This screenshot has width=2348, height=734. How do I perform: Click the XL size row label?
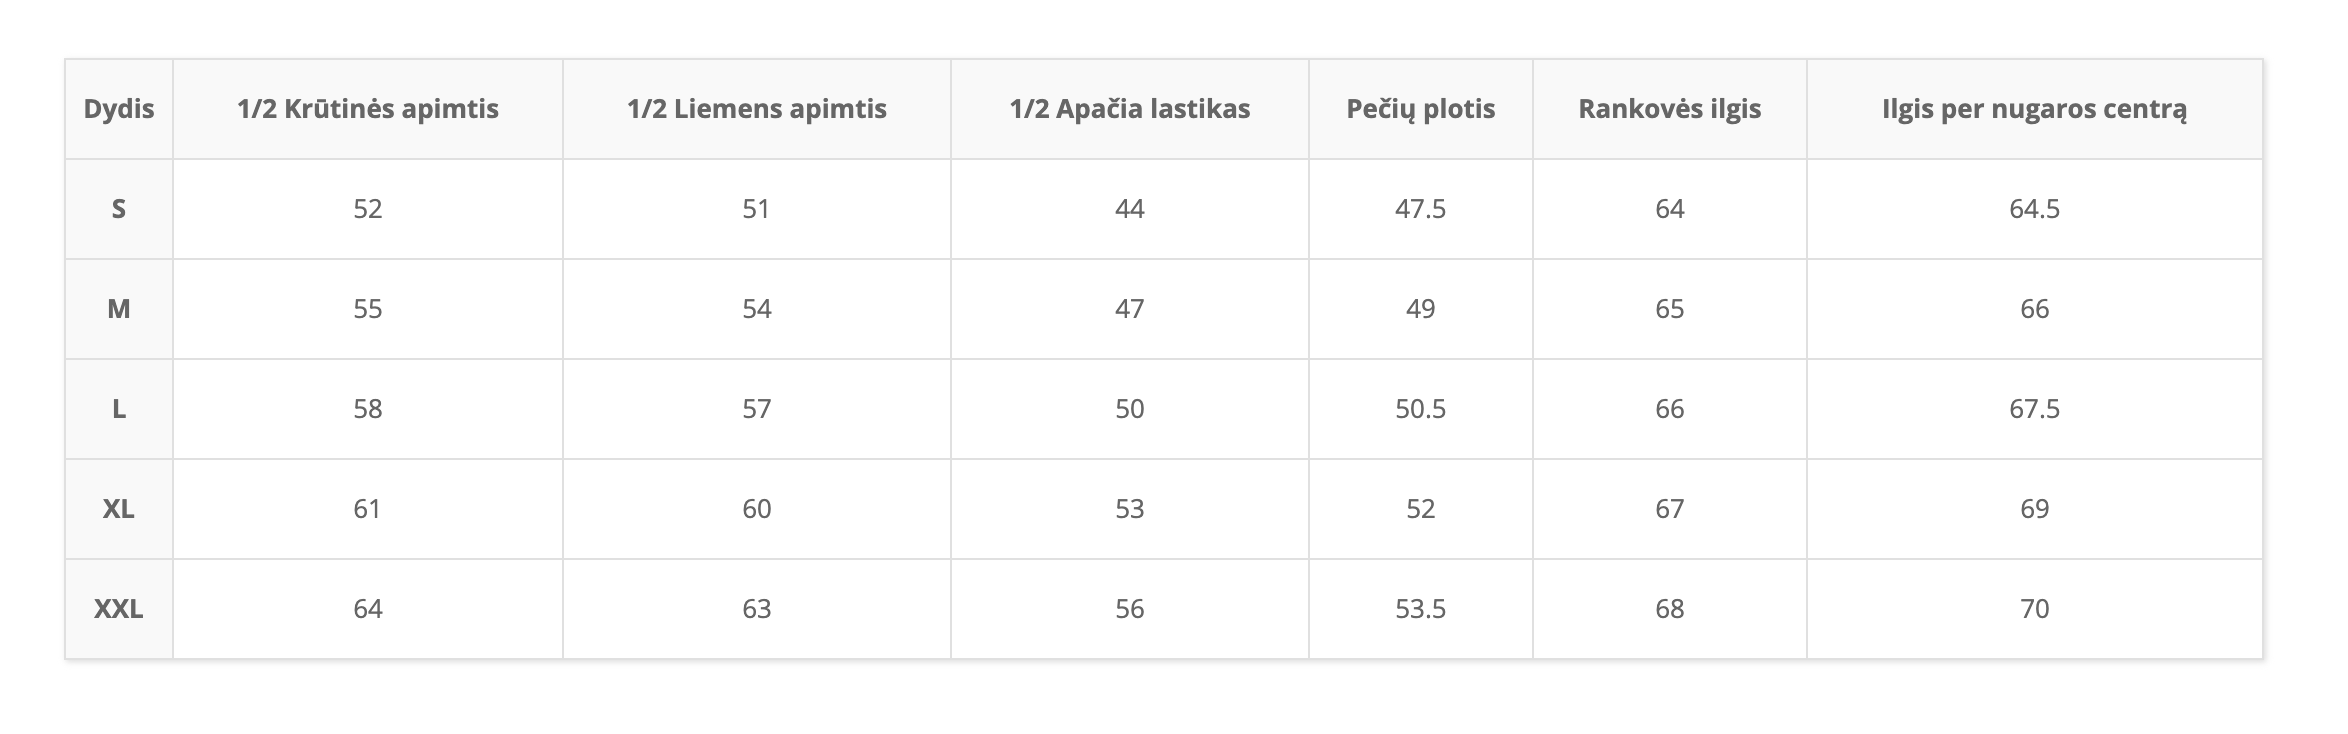[119, 509]
